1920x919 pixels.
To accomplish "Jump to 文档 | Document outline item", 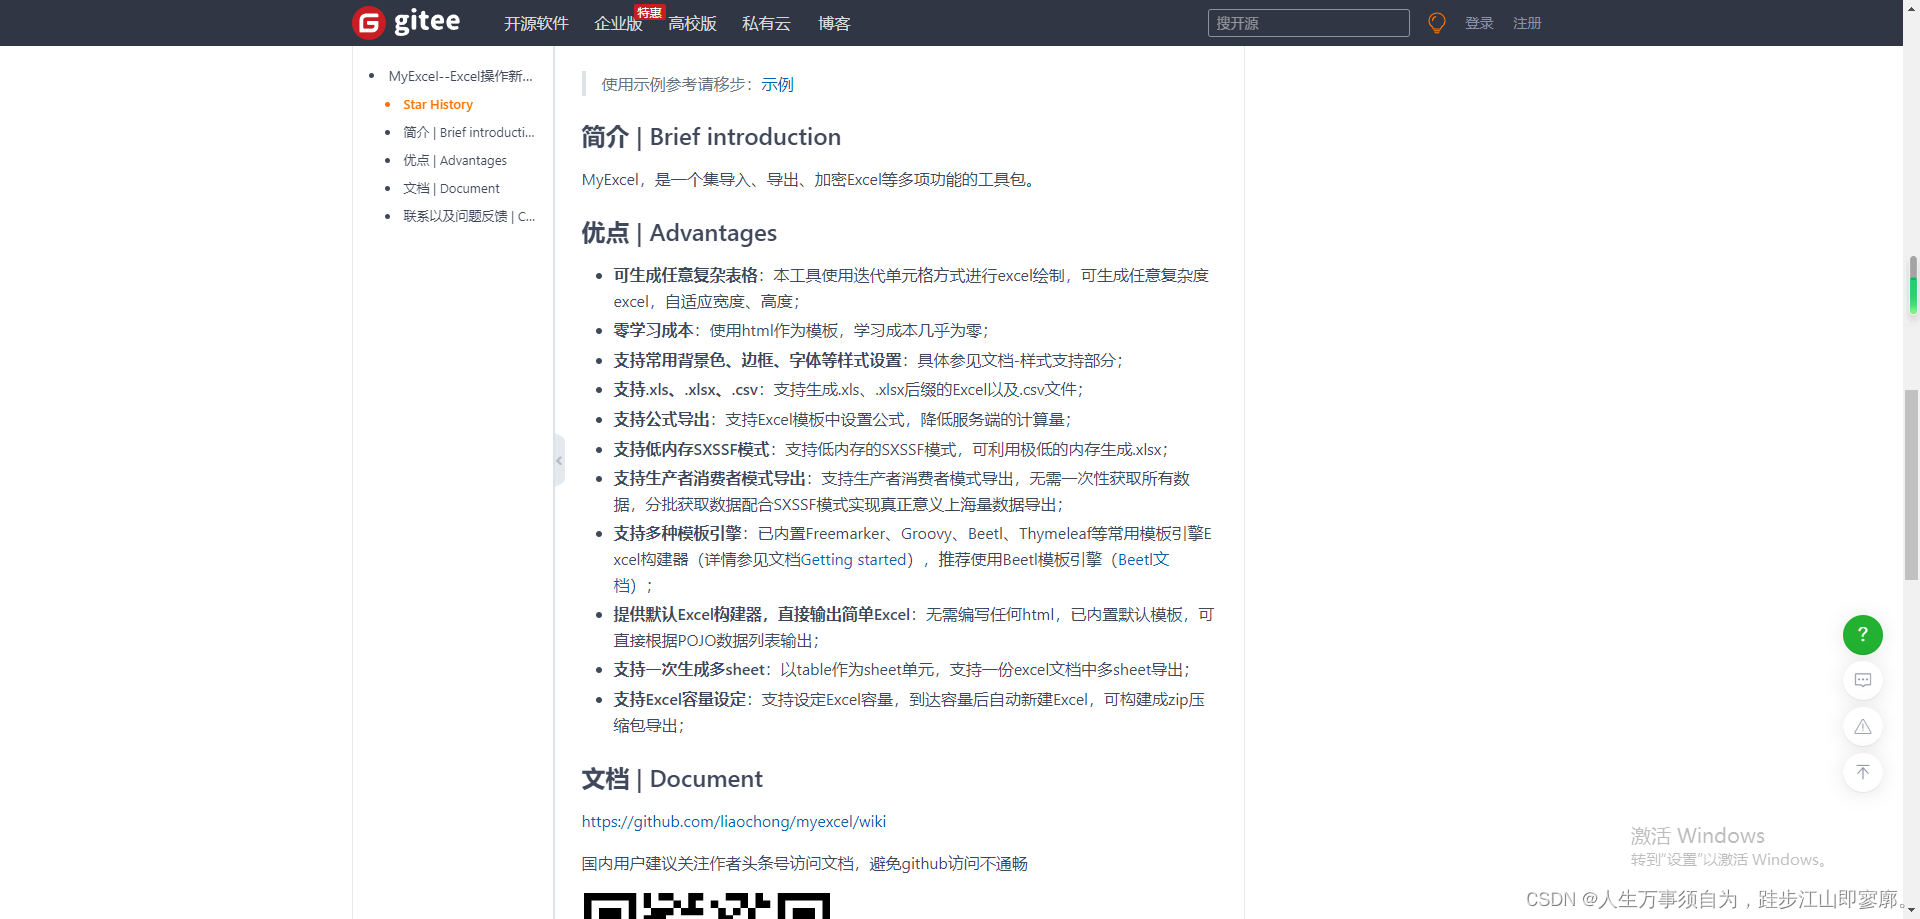I will (451, 188).
